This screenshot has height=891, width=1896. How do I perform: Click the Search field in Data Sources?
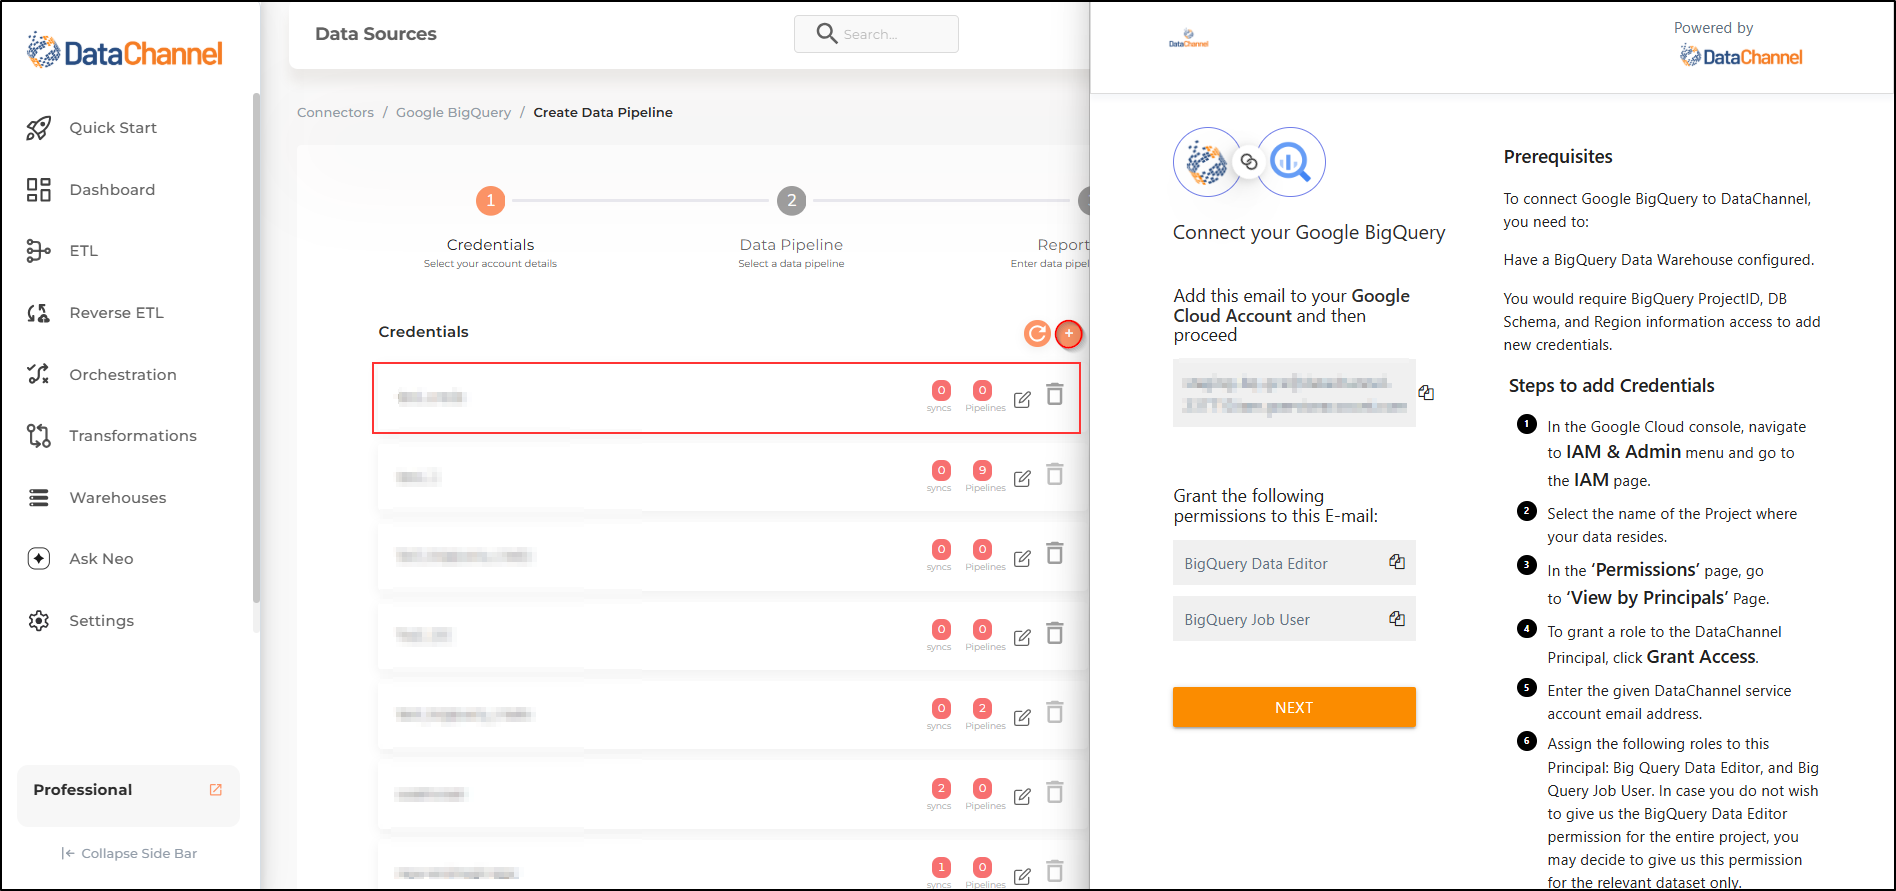pos(876,34)
